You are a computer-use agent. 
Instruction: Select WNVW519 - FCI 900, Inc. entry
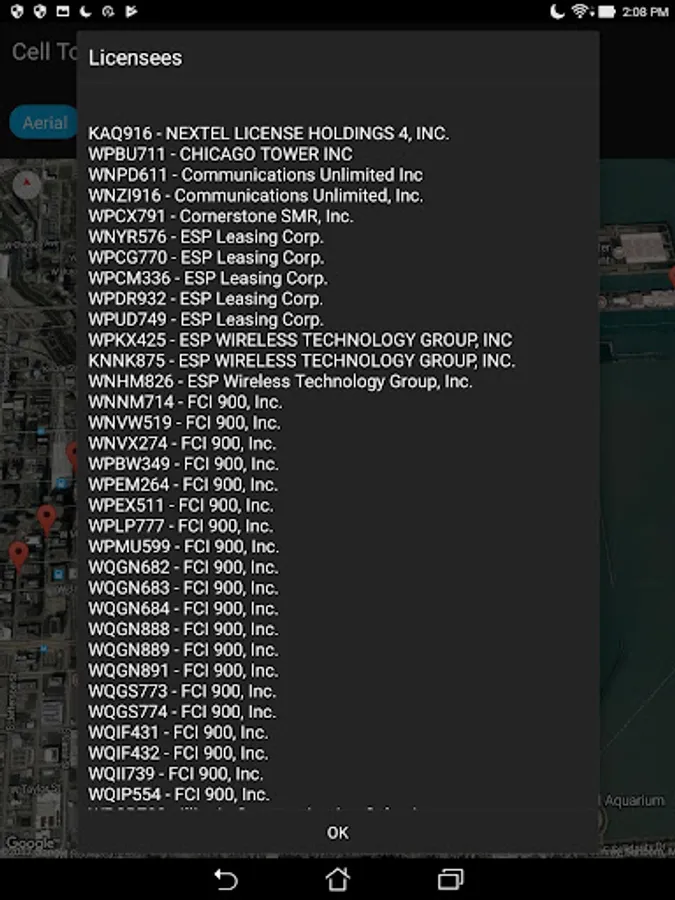click(184, 422)
